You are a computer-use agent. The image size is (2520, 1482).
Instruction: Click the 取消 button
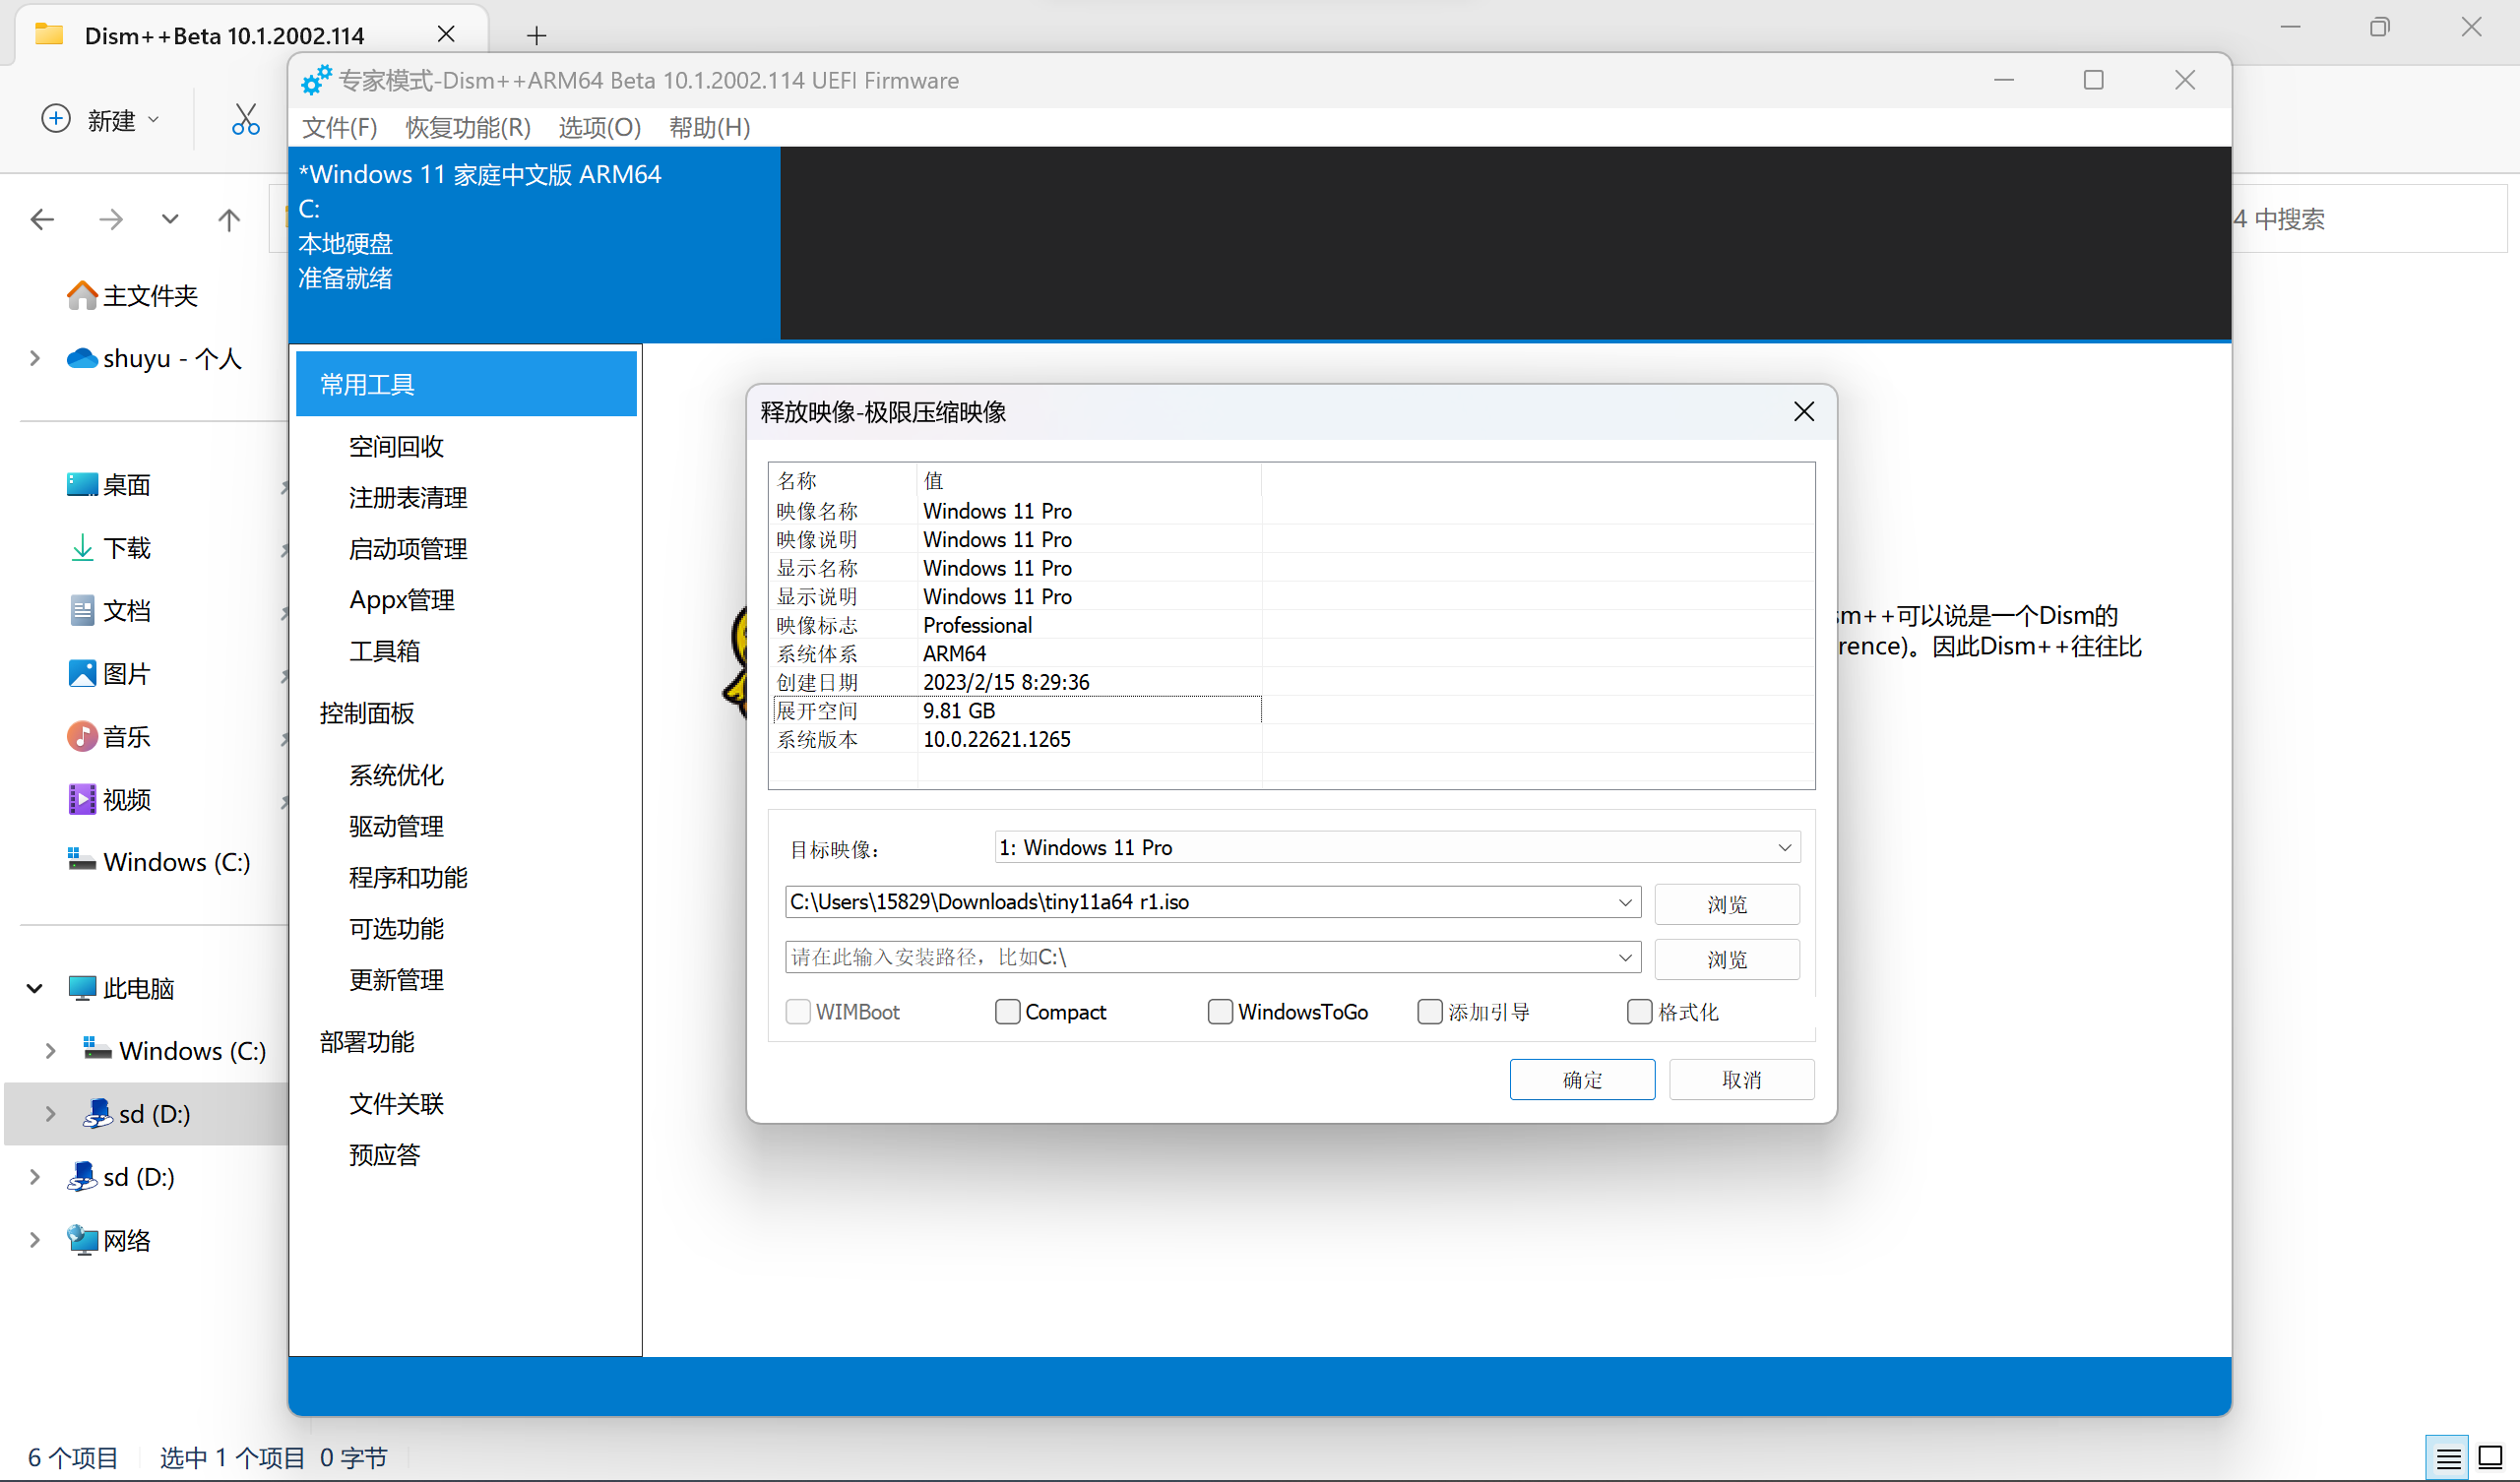click(1741, 1080)
